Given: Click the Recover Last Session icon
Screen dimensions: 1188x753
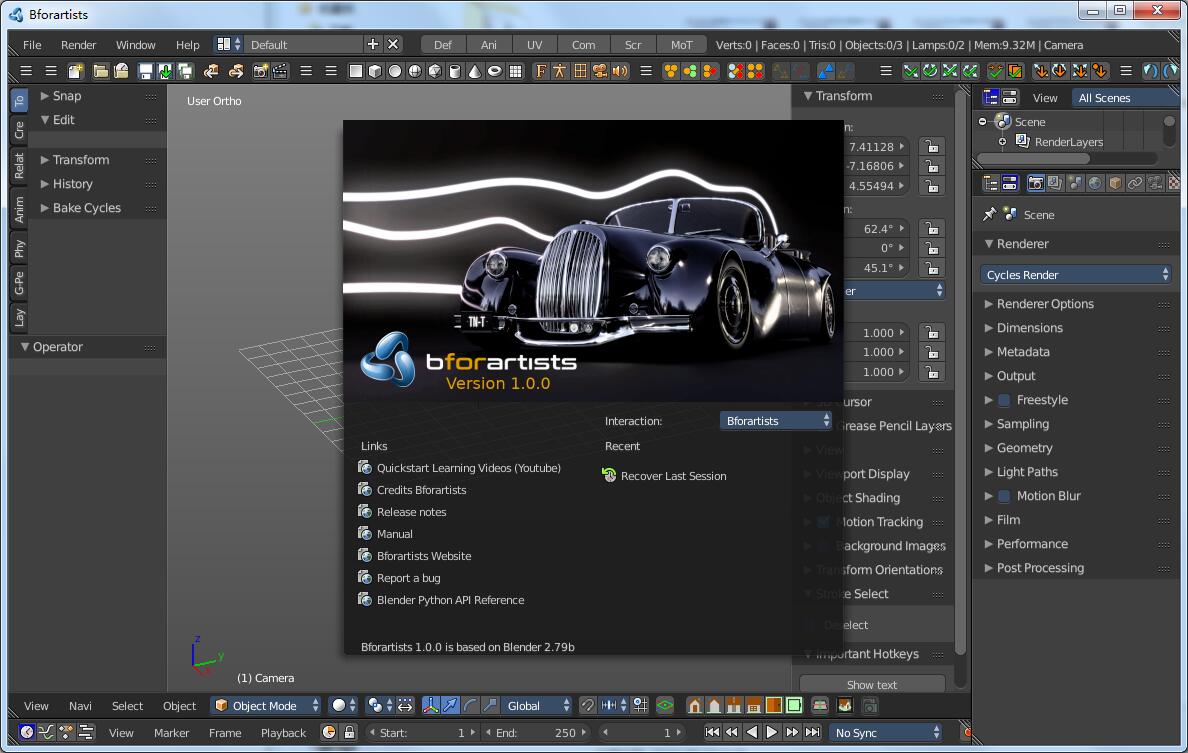Looking at the screenshot, I should point(608,475).
